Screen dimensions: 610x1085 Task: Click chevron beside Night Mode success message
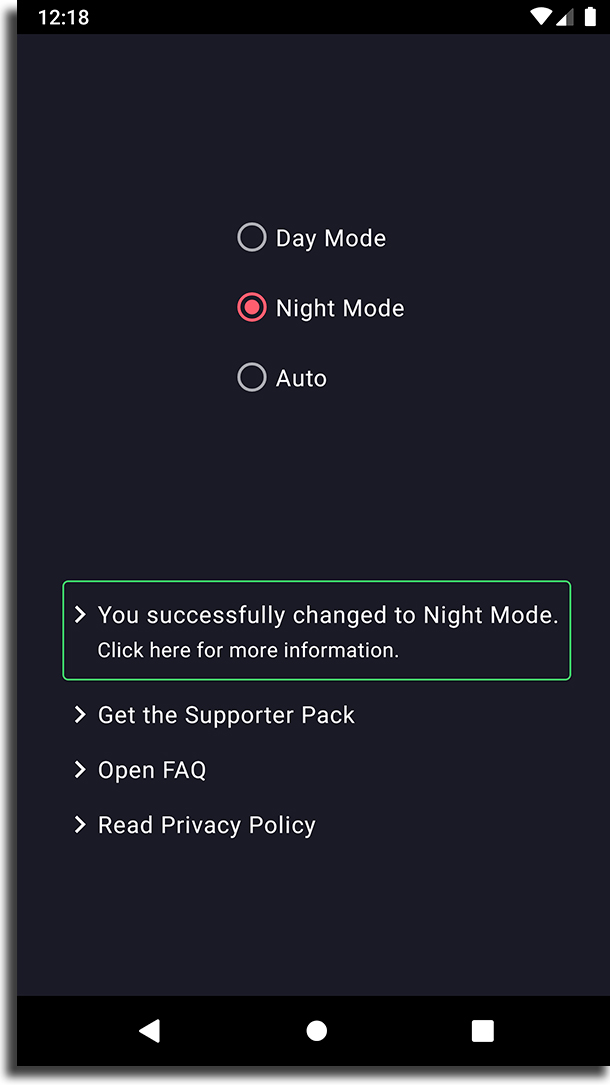coord(80,614)
